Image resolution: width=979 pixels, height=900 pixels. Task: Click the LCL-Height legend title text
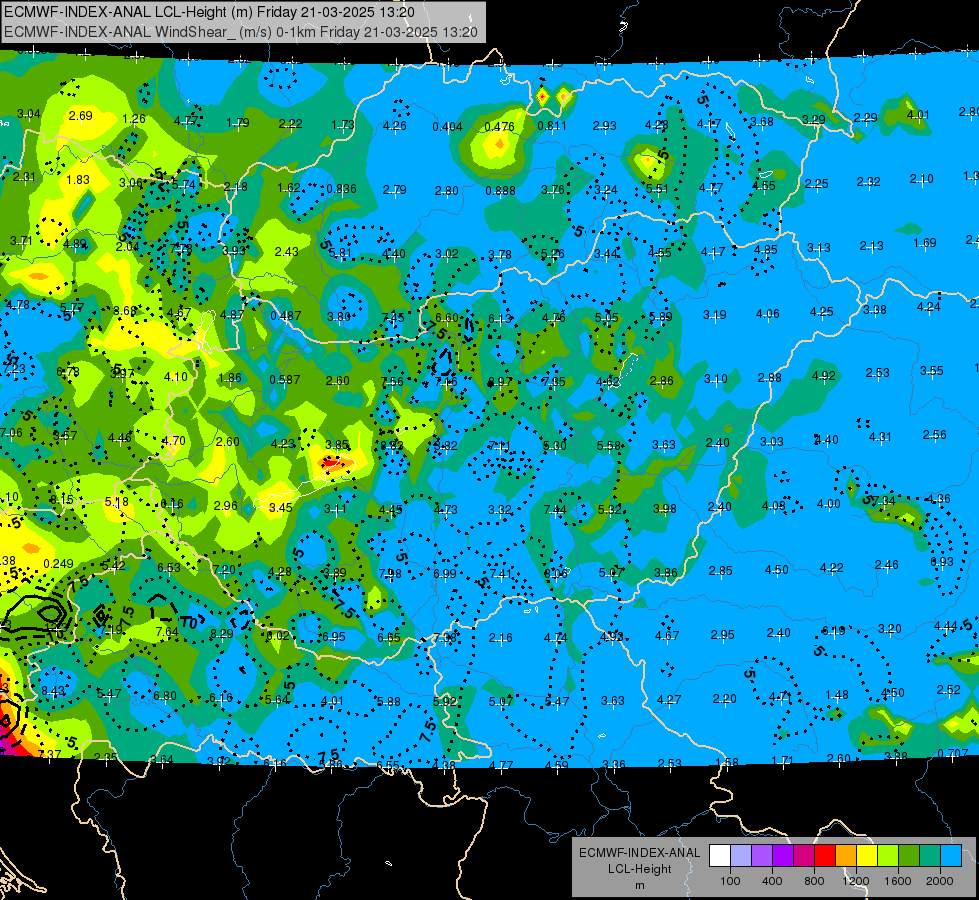pos(640,869)
